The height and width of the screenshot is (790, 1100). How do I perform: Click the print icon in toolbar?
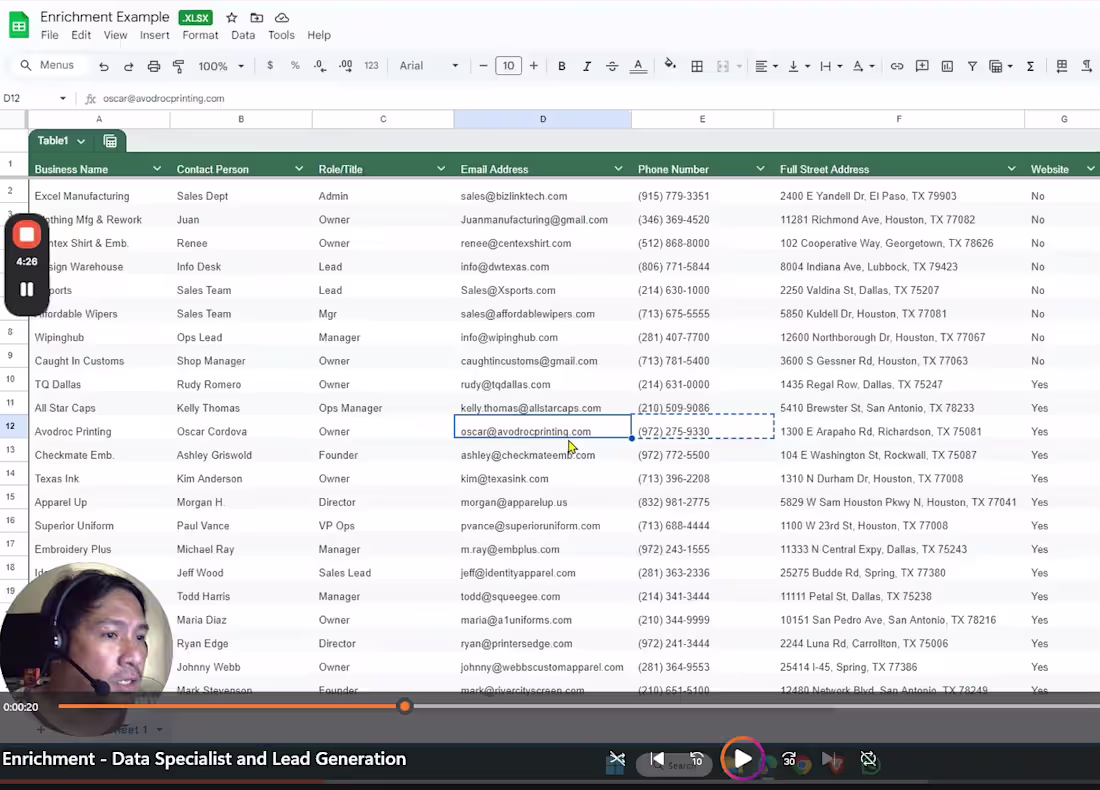tap(153, 66)
